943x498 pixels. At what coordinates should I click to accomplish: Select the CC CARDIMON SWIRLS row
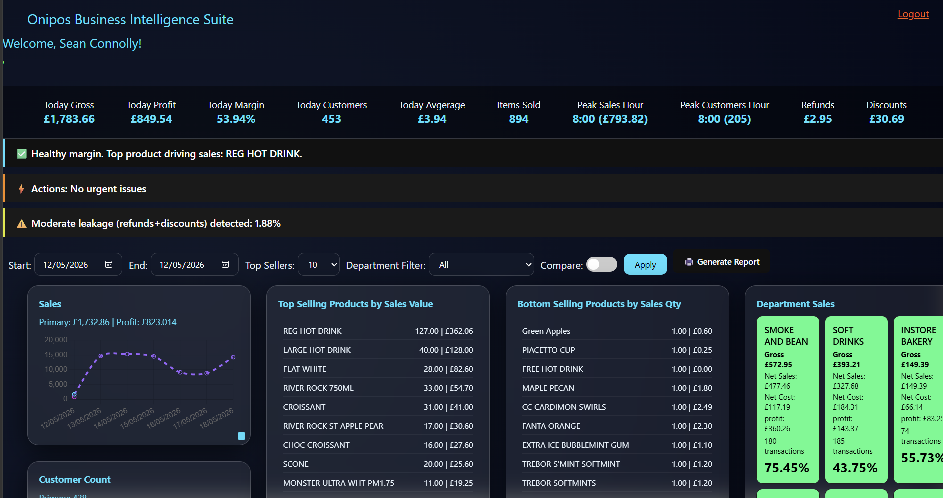point(617,407)
